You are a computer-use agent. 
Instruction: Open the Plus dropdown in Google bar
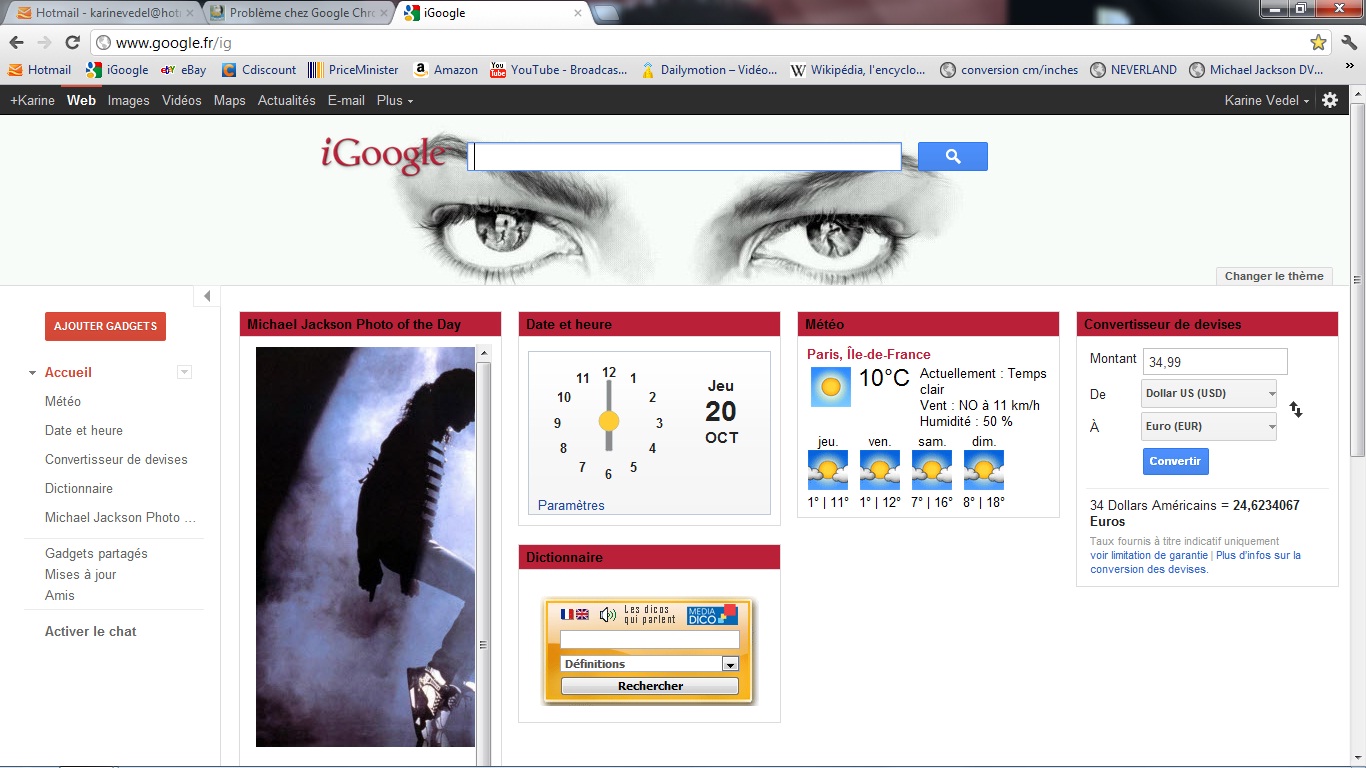(x=395, y=100)
